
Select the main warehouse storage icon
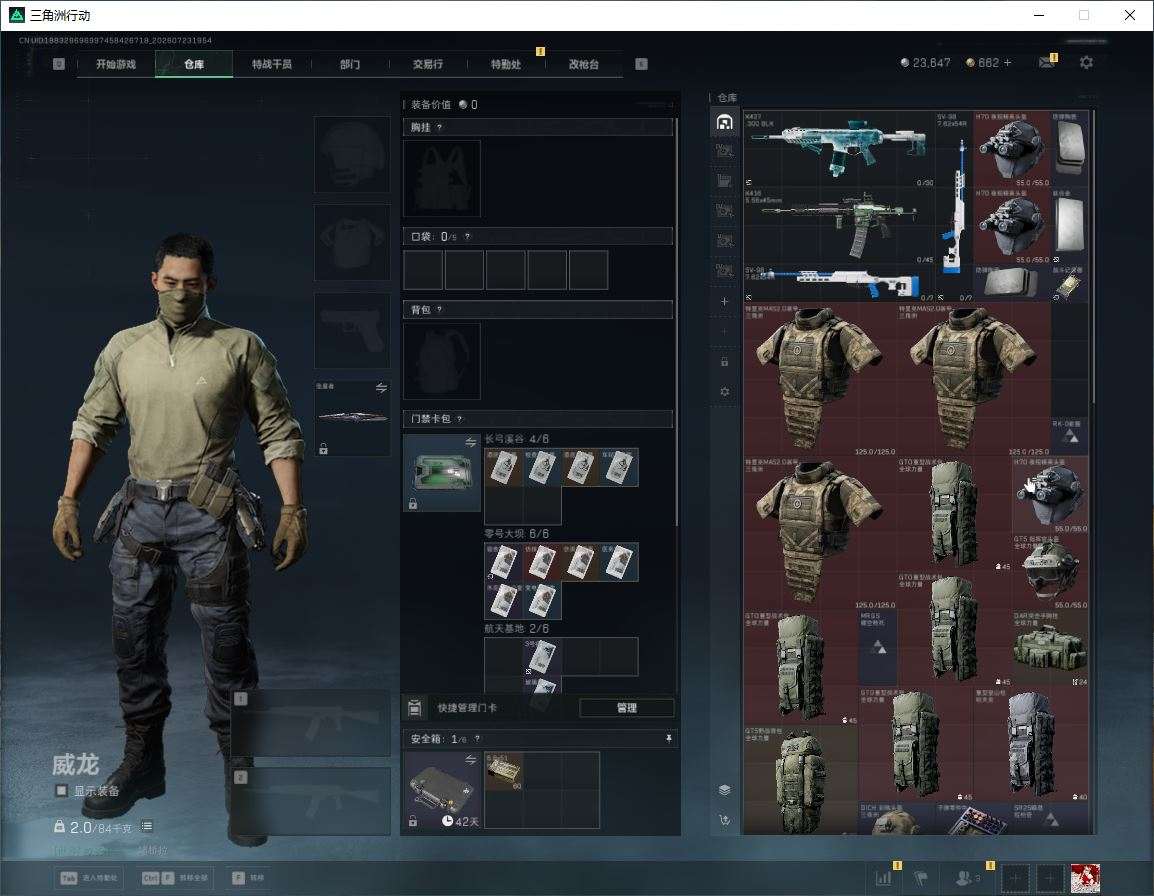[724, 122]
